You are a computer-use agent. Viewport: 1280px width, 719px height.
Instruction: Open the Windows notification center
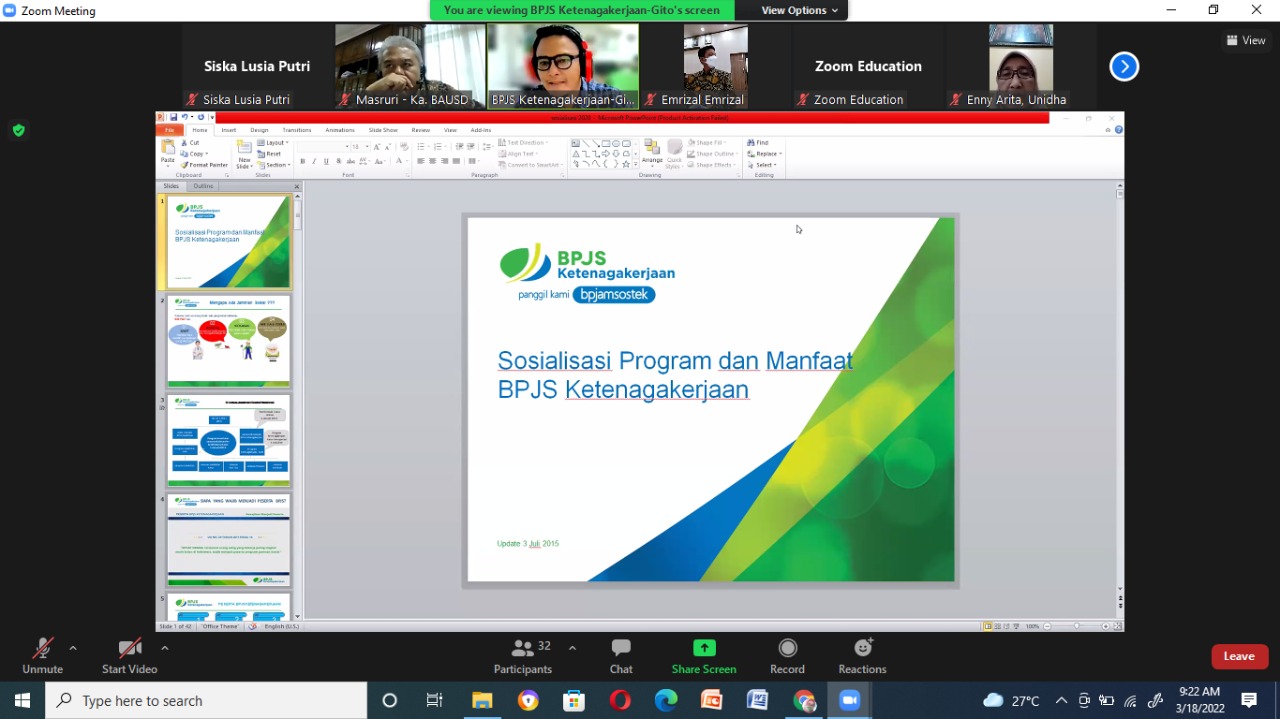coord(1249,700)
